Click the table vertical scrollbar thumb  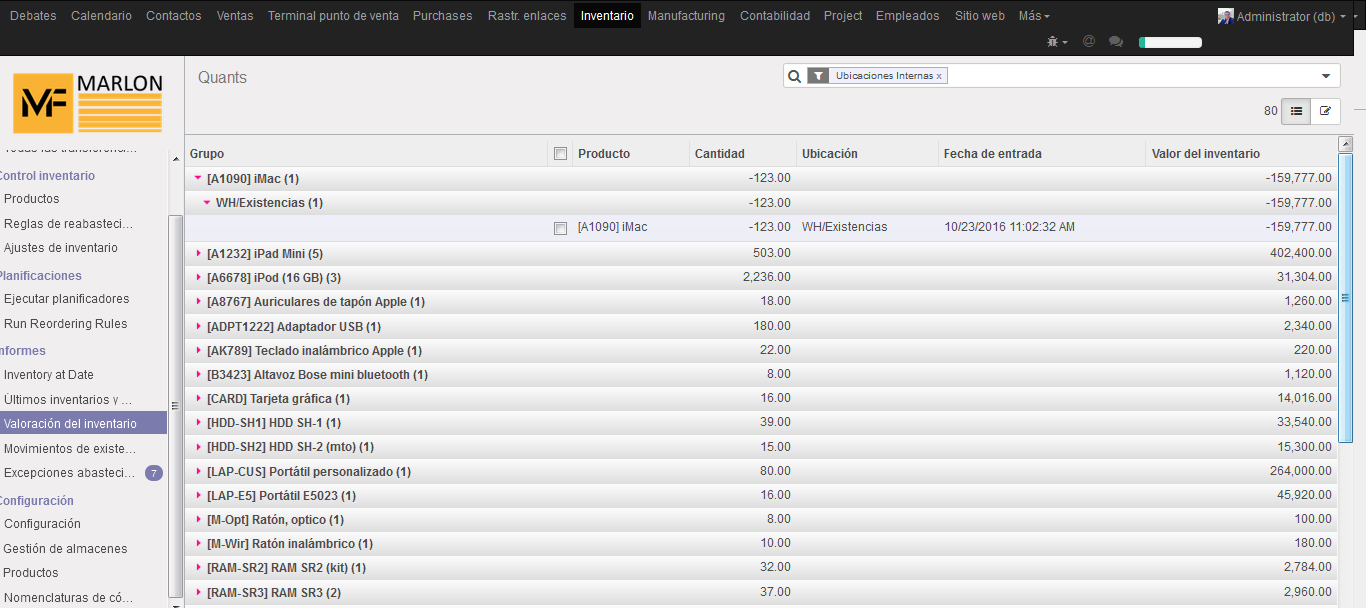(1345, 297)
